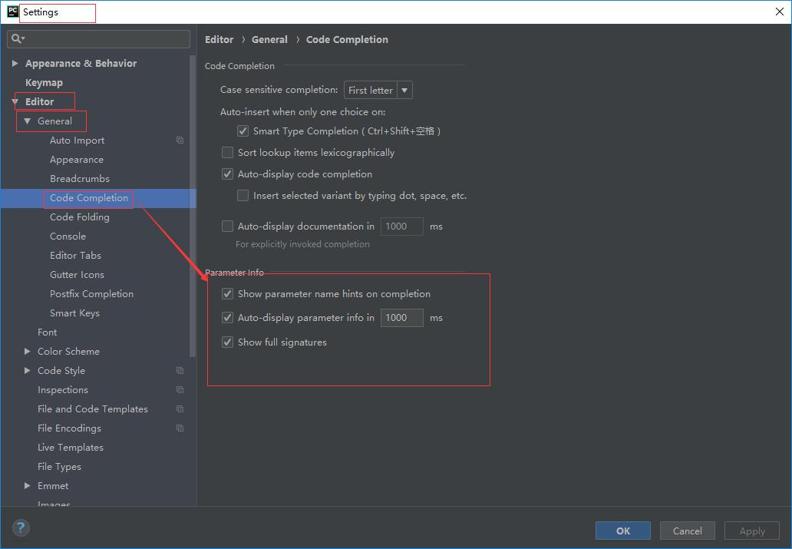Open Live Templates settings
Image resolution: width=792 pixels, height=549 pixels.
point(70,447)
